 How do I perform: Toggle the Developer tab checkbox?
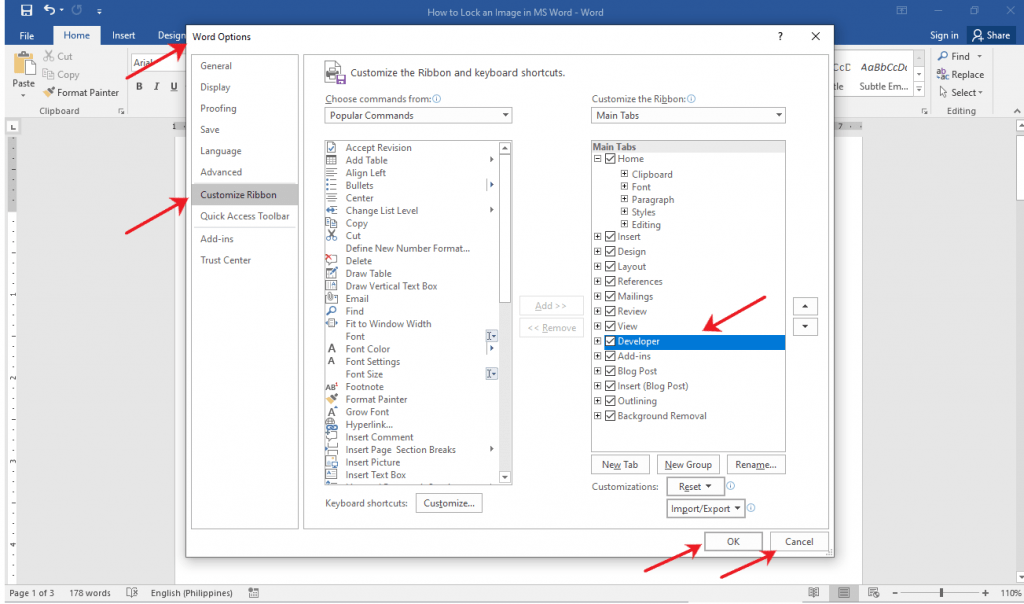611,341
